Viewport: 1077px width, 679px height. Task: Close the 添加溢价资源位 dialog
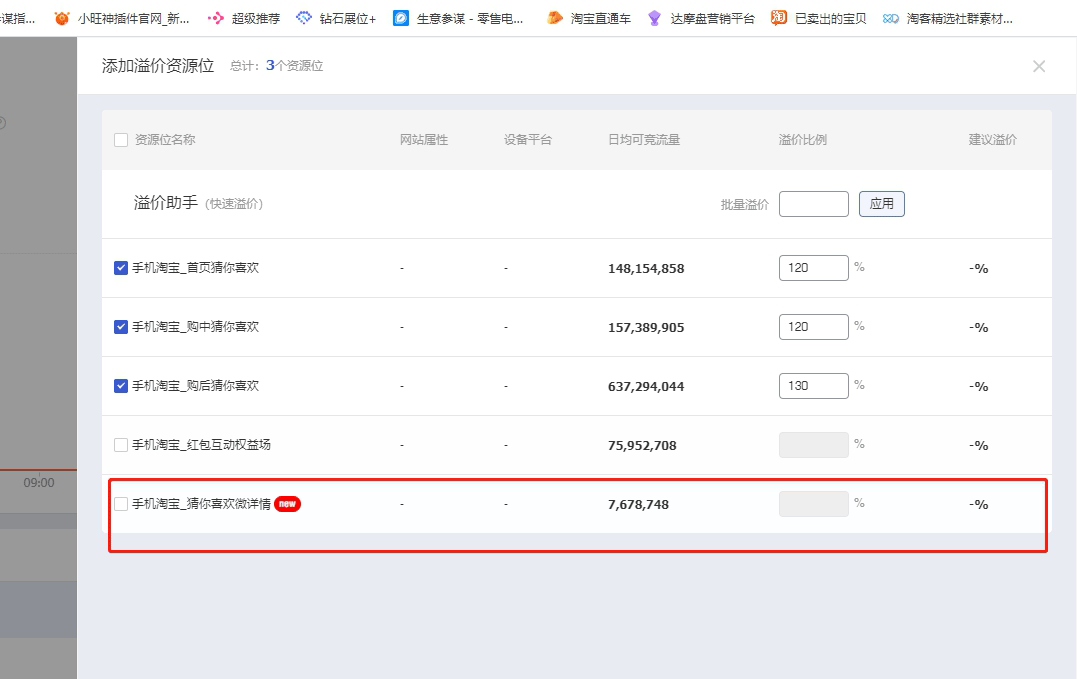point(1038,66)
